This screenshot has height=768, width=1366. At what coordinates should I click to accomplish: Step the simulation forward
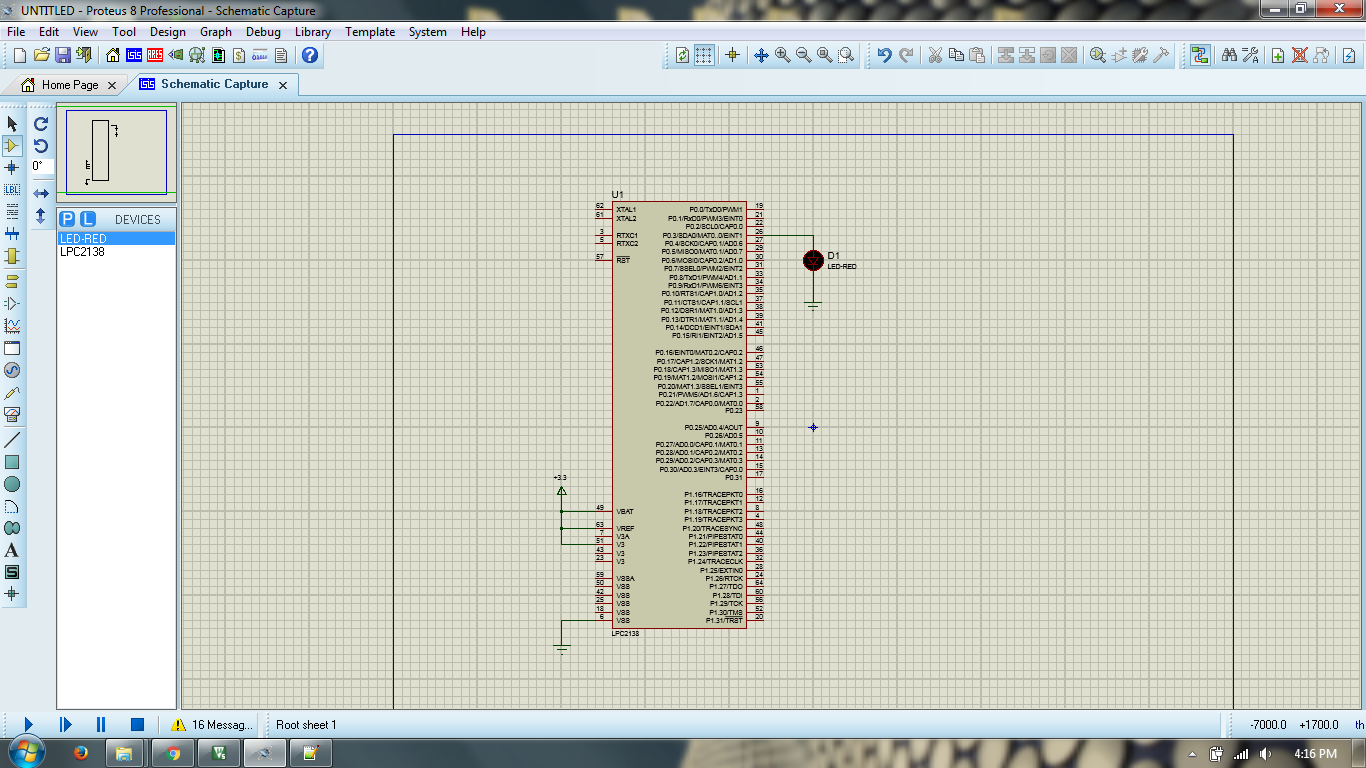click(x=65, y=724)
